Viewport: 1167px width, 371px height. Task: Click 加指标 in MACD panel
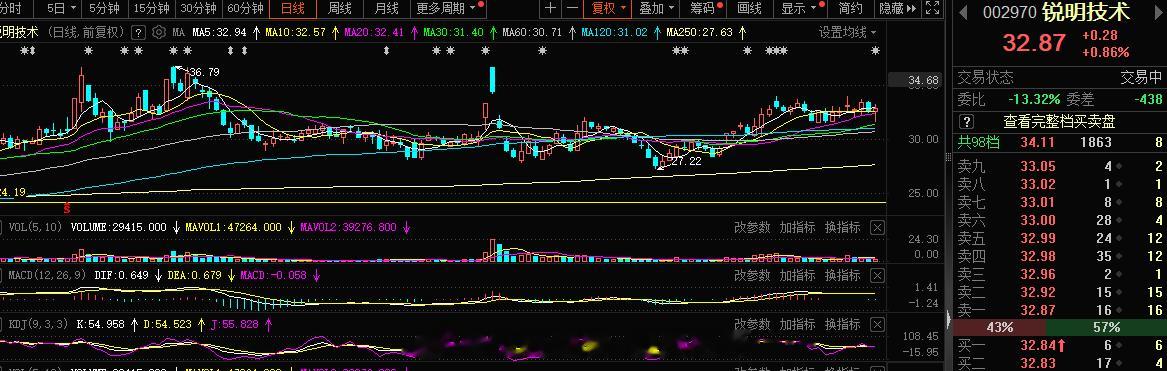[x=797, y=276]
